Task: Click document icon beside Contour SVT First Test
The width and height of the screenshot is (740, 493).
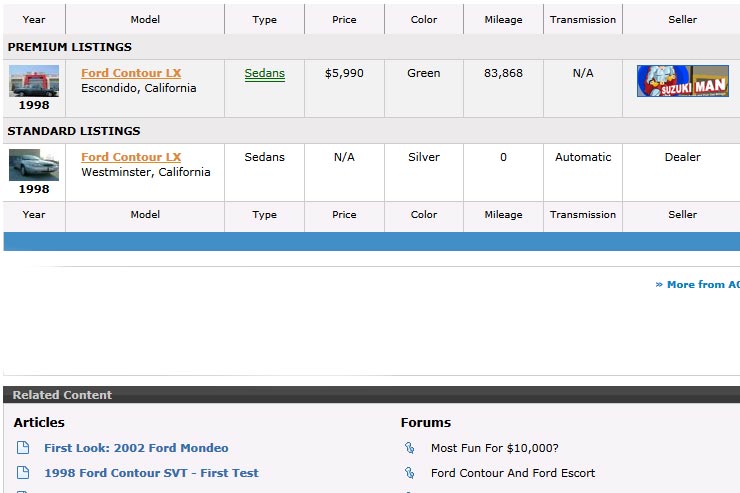Action: [x=23, y=472]
